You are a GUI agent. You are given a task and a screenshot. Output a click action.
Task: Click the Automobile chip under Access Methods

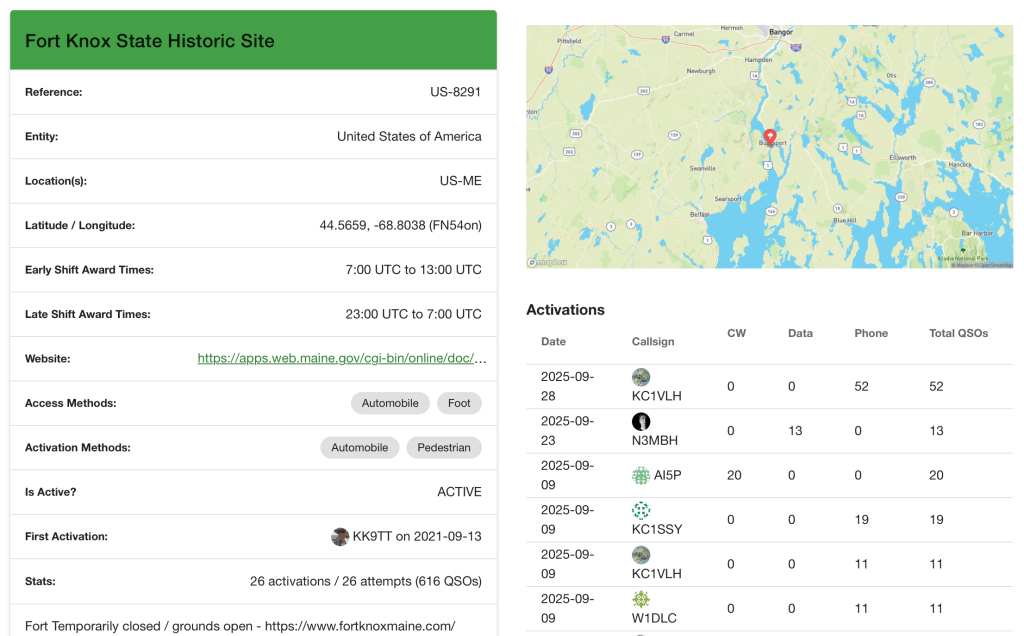point(390,403)
